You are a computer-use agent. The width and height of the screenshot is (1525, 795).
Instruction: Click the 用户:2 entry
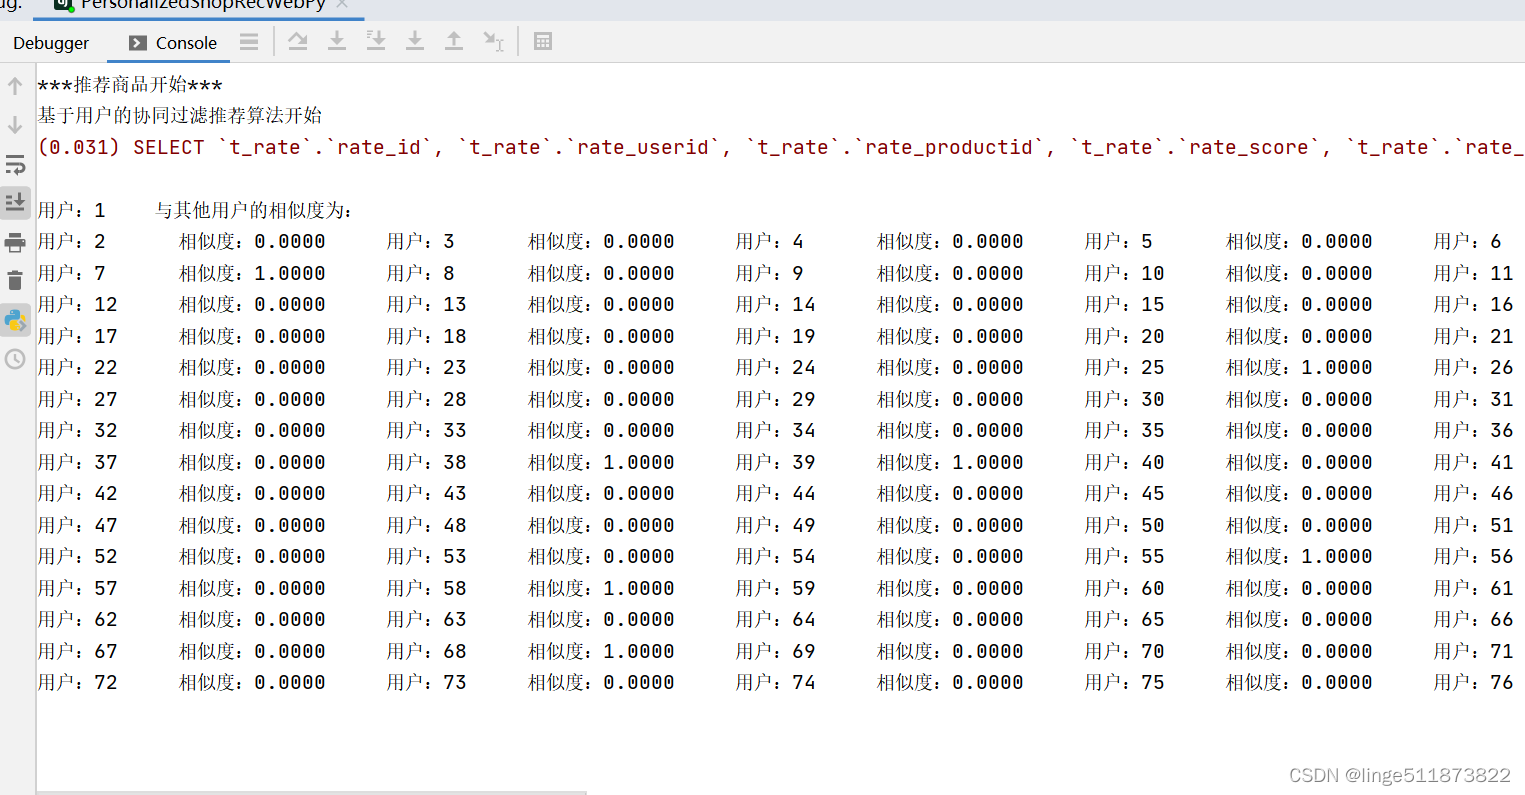coord(72,241)
